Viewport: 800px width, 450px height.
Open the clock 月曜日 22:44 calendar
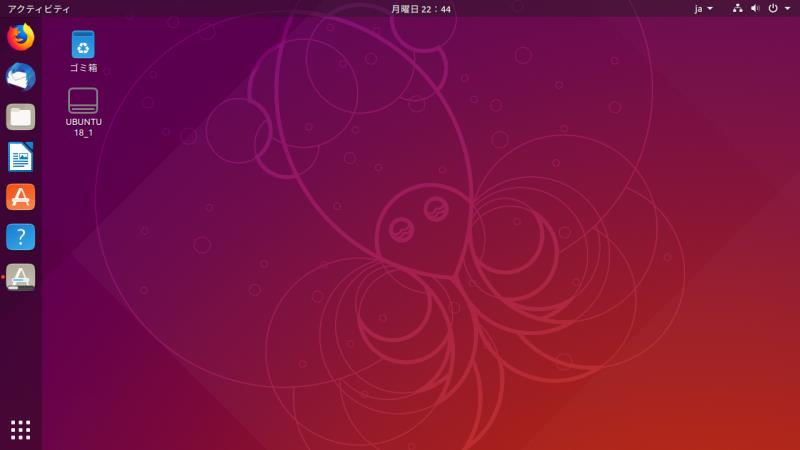coord(421,9)
